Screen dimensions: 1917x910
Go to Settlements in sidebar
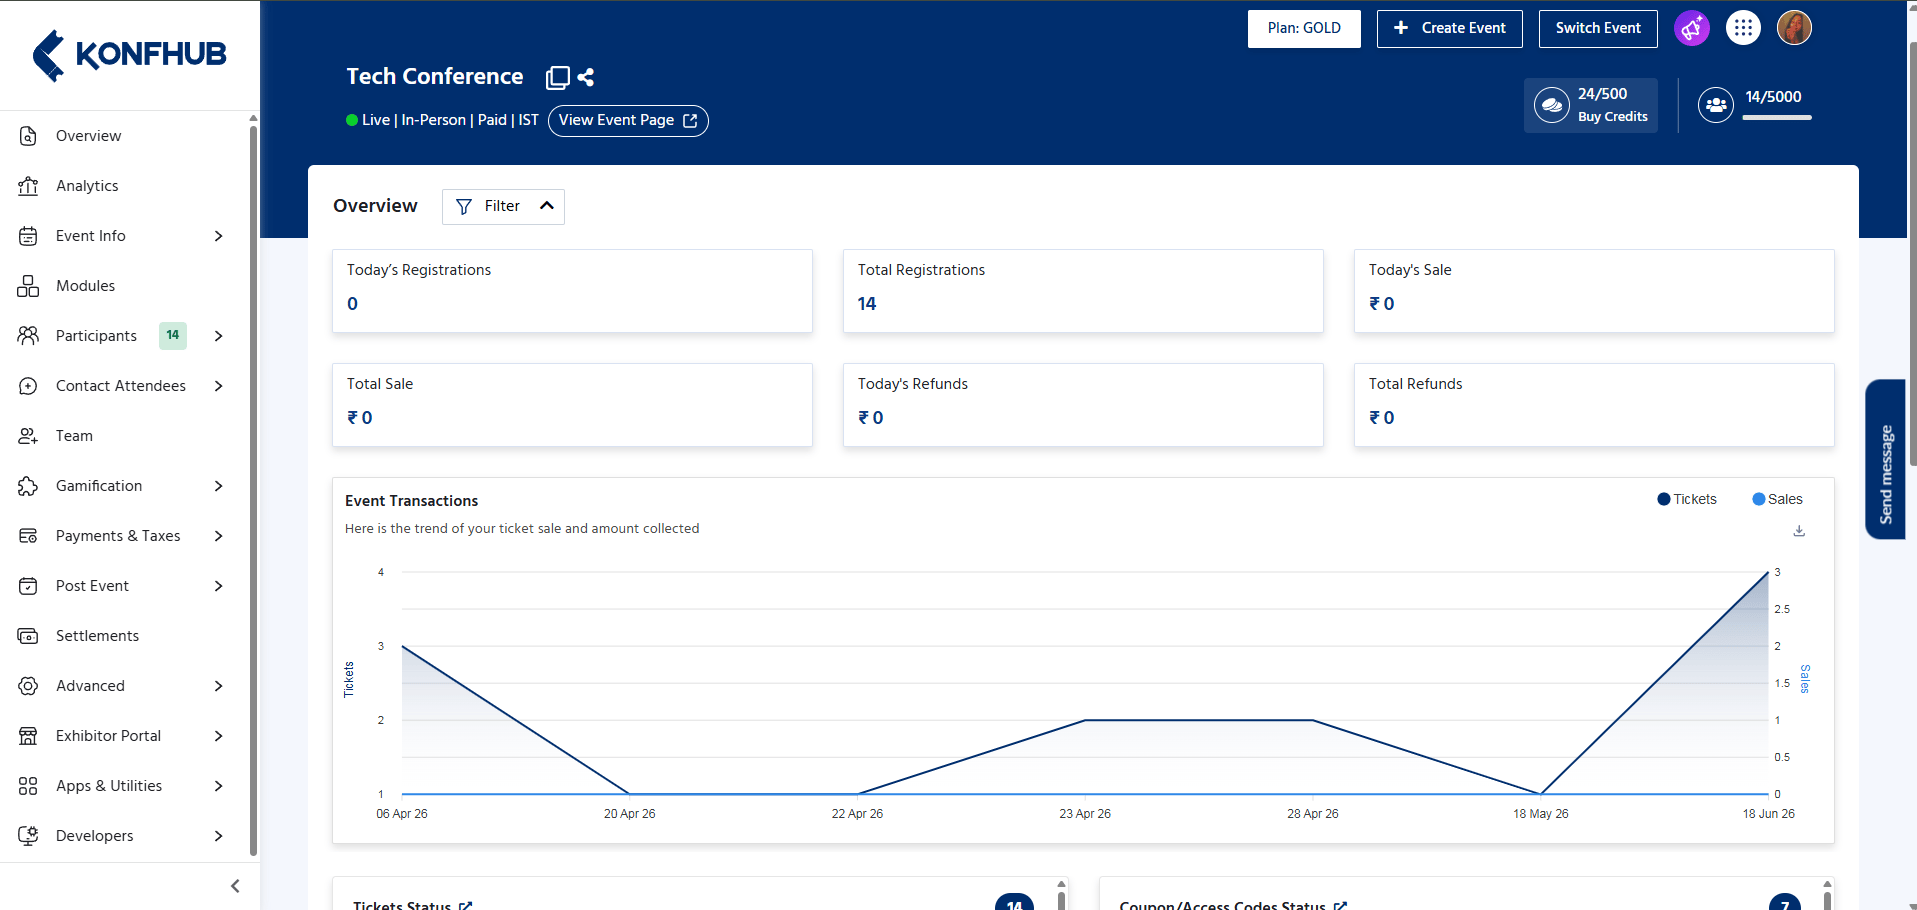click(x=121, y=636)
